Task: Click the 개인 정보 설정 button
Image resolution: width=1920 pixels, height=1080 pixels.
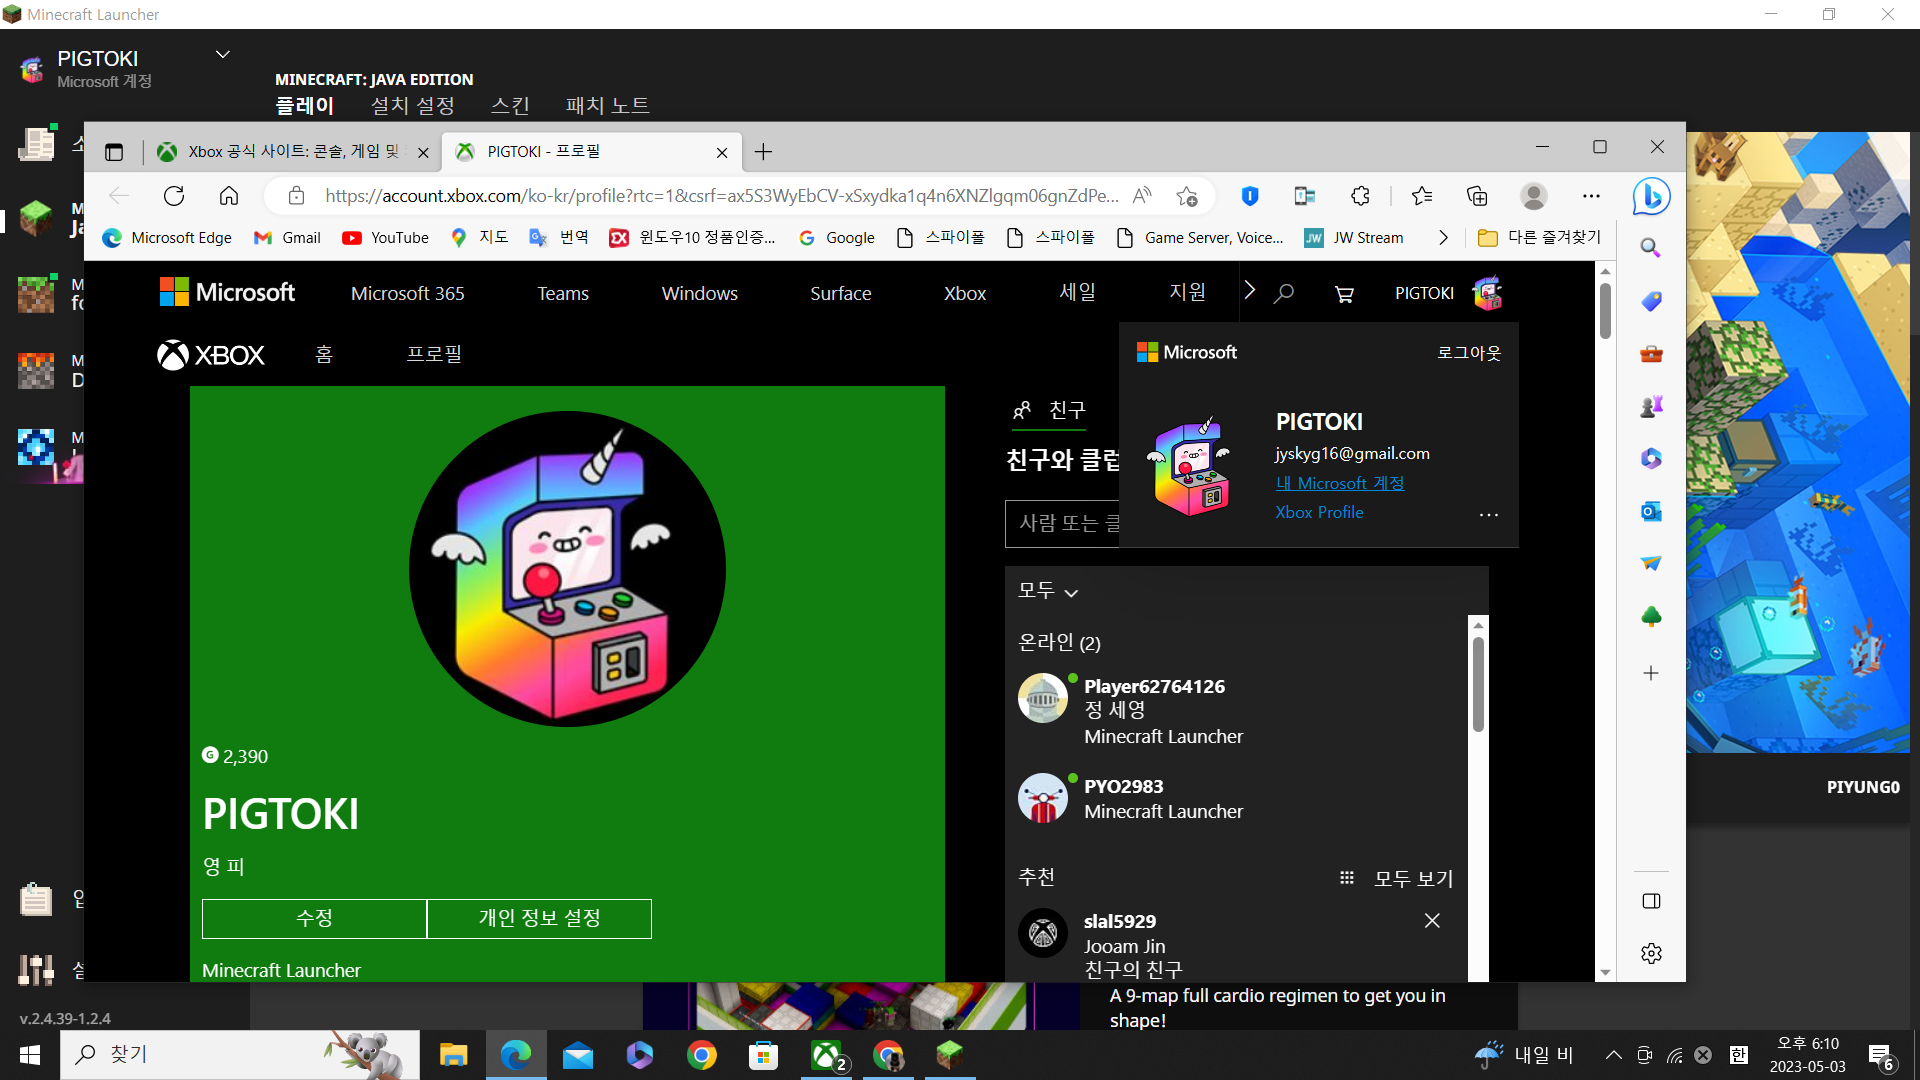Action: (x=539, y=918)
